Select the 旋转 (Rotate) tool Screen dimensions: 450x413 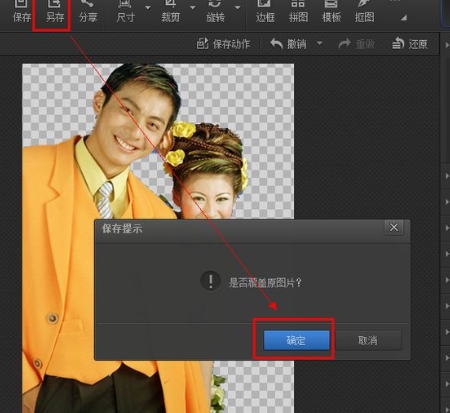point(215,12)
